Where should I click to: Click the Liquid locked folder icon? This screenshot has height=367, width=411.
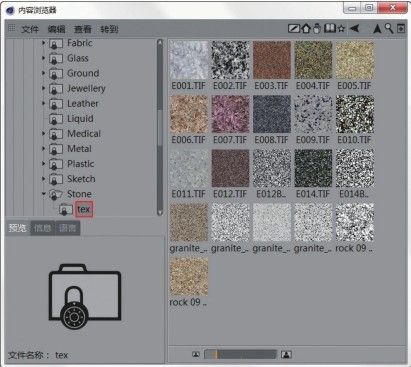point(56,119)
